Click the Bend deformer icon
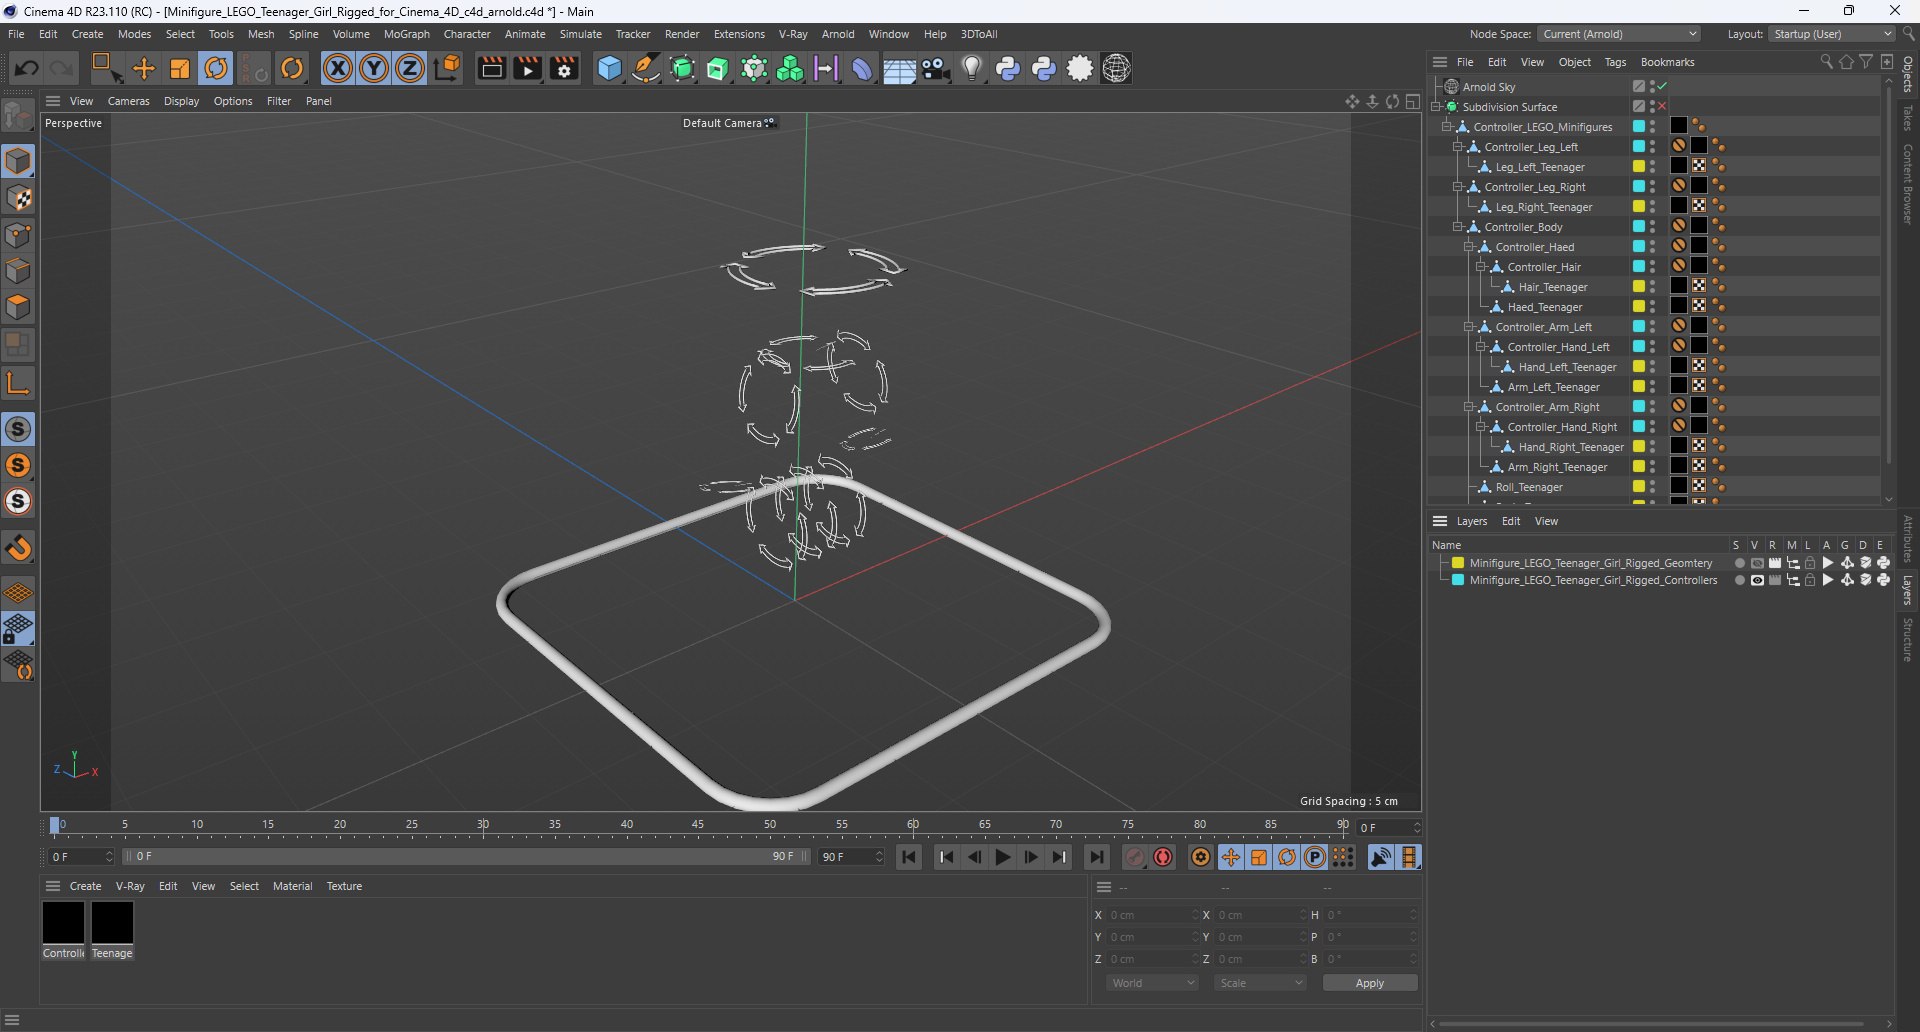This screenshot has height=1032, width=1920. (862, 68)
